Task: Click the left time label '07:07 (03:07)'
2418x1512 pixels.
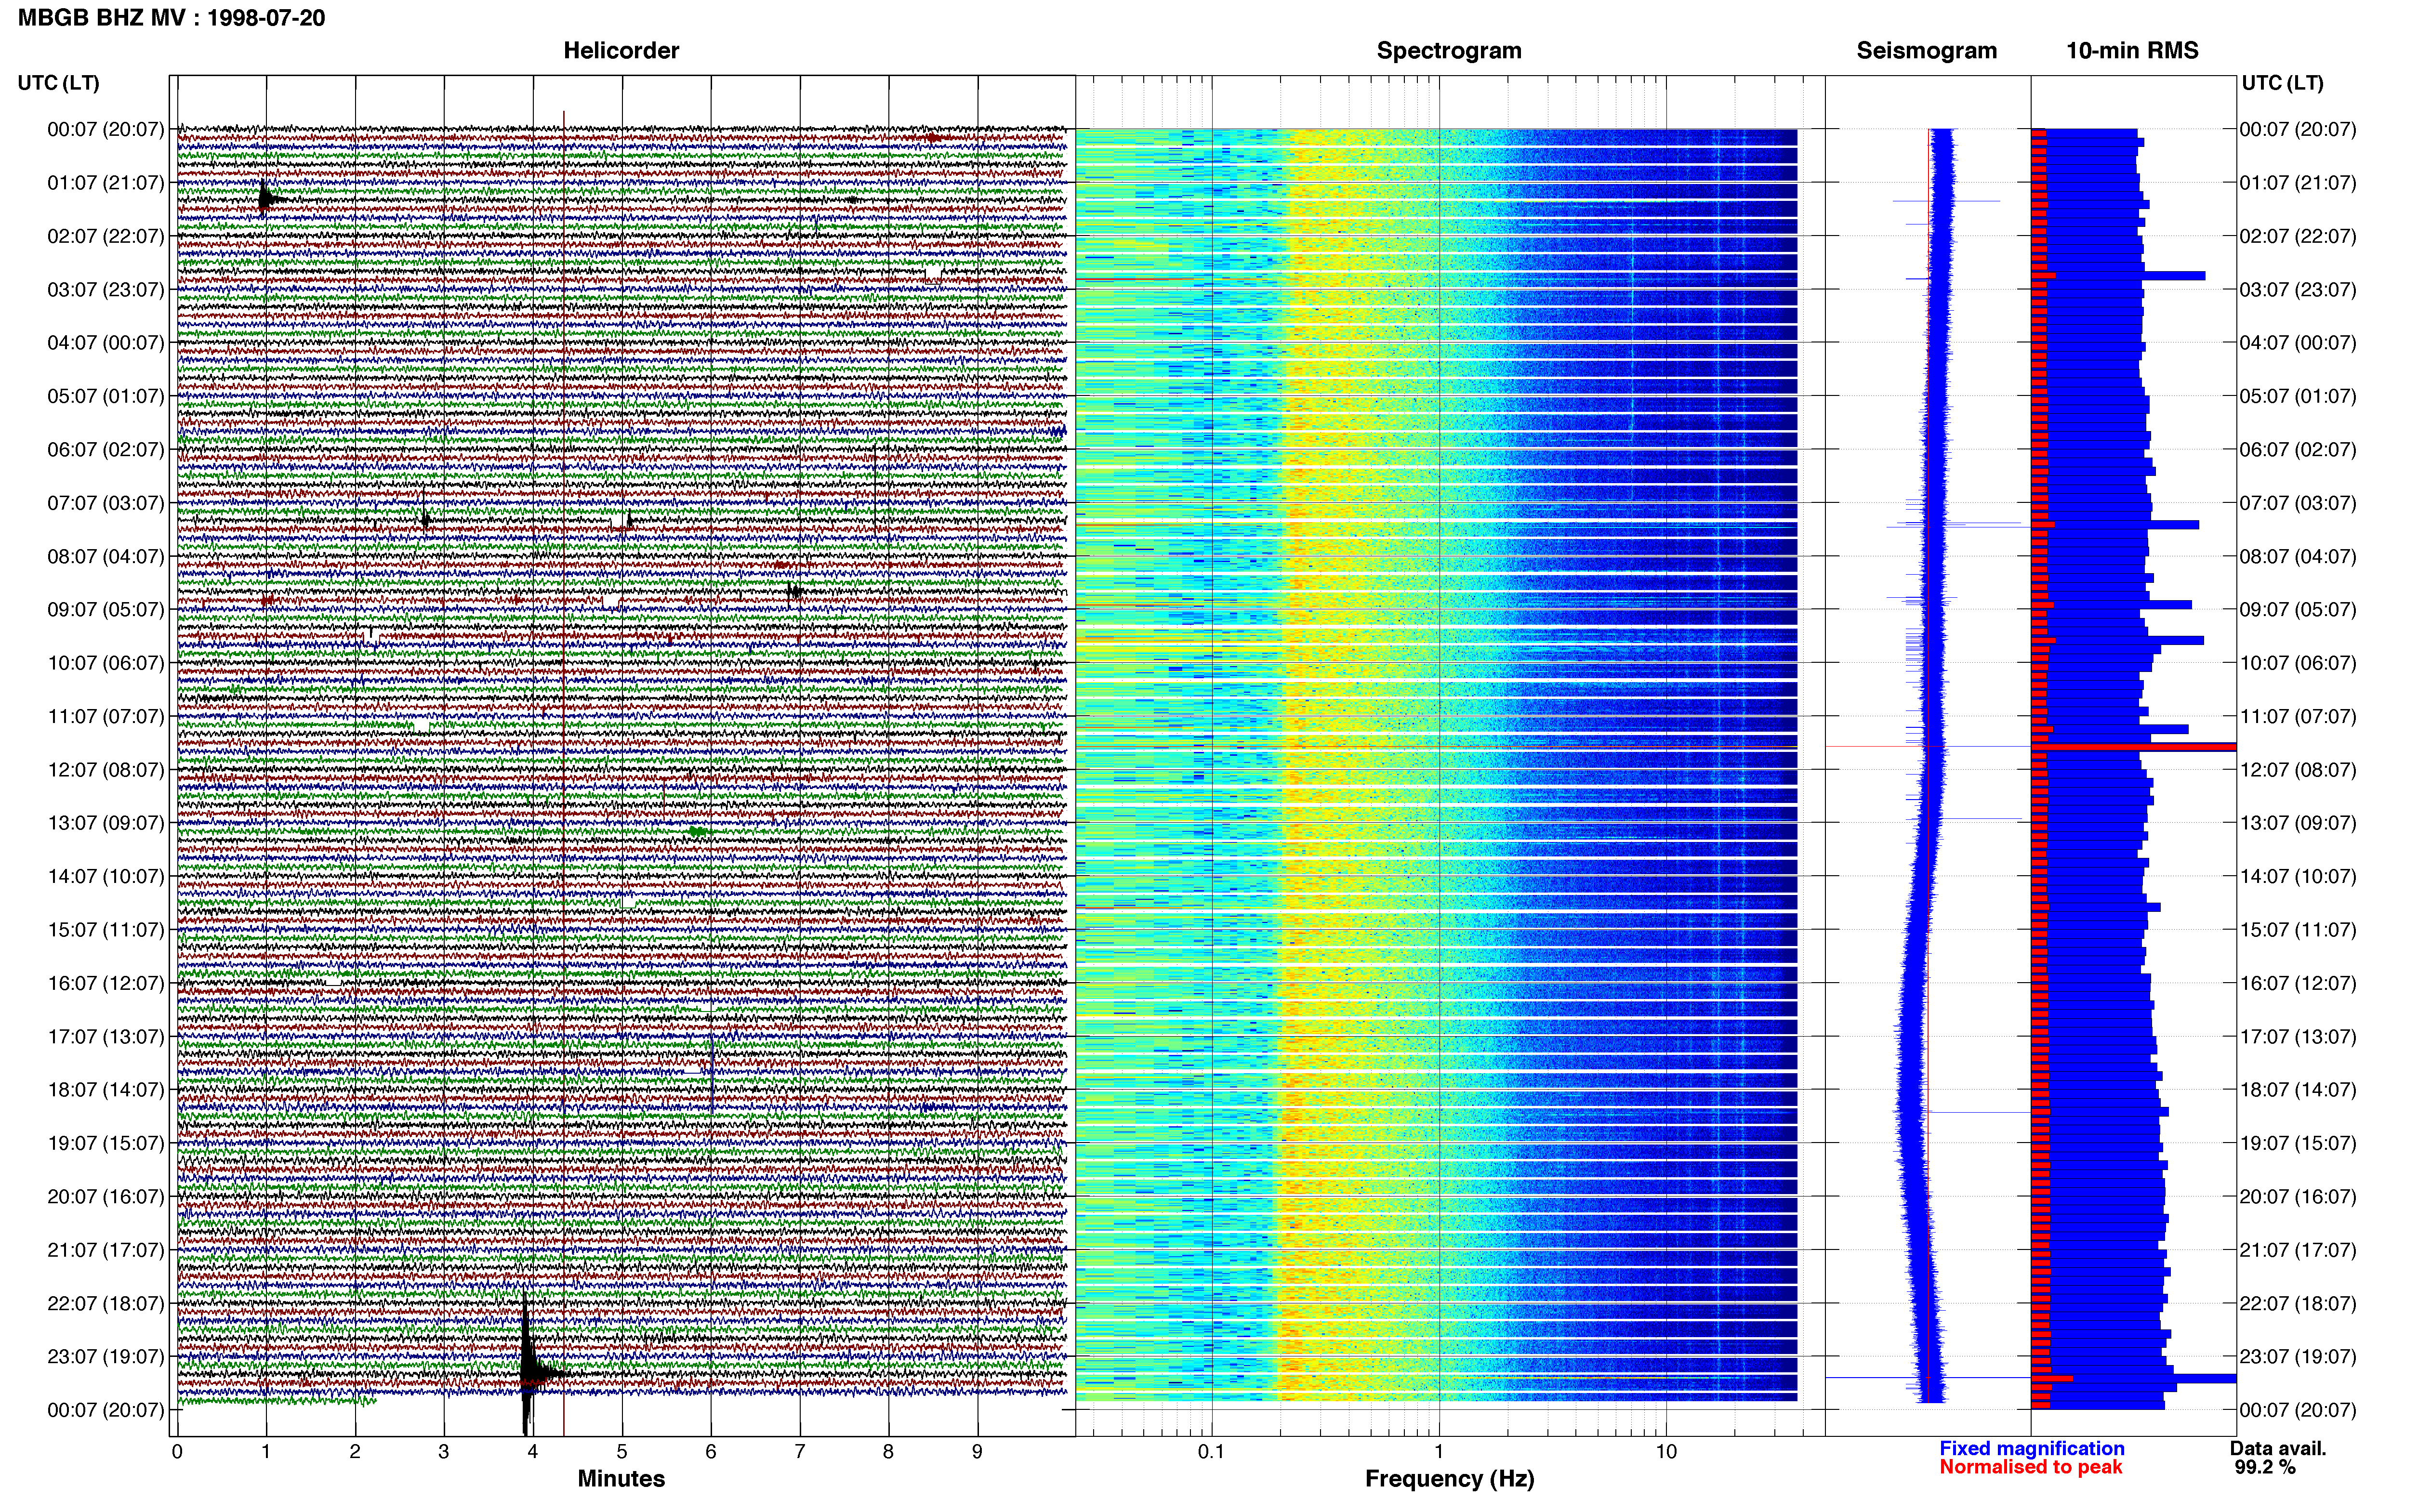Action: pyautogui.click(x=106, y=503)
